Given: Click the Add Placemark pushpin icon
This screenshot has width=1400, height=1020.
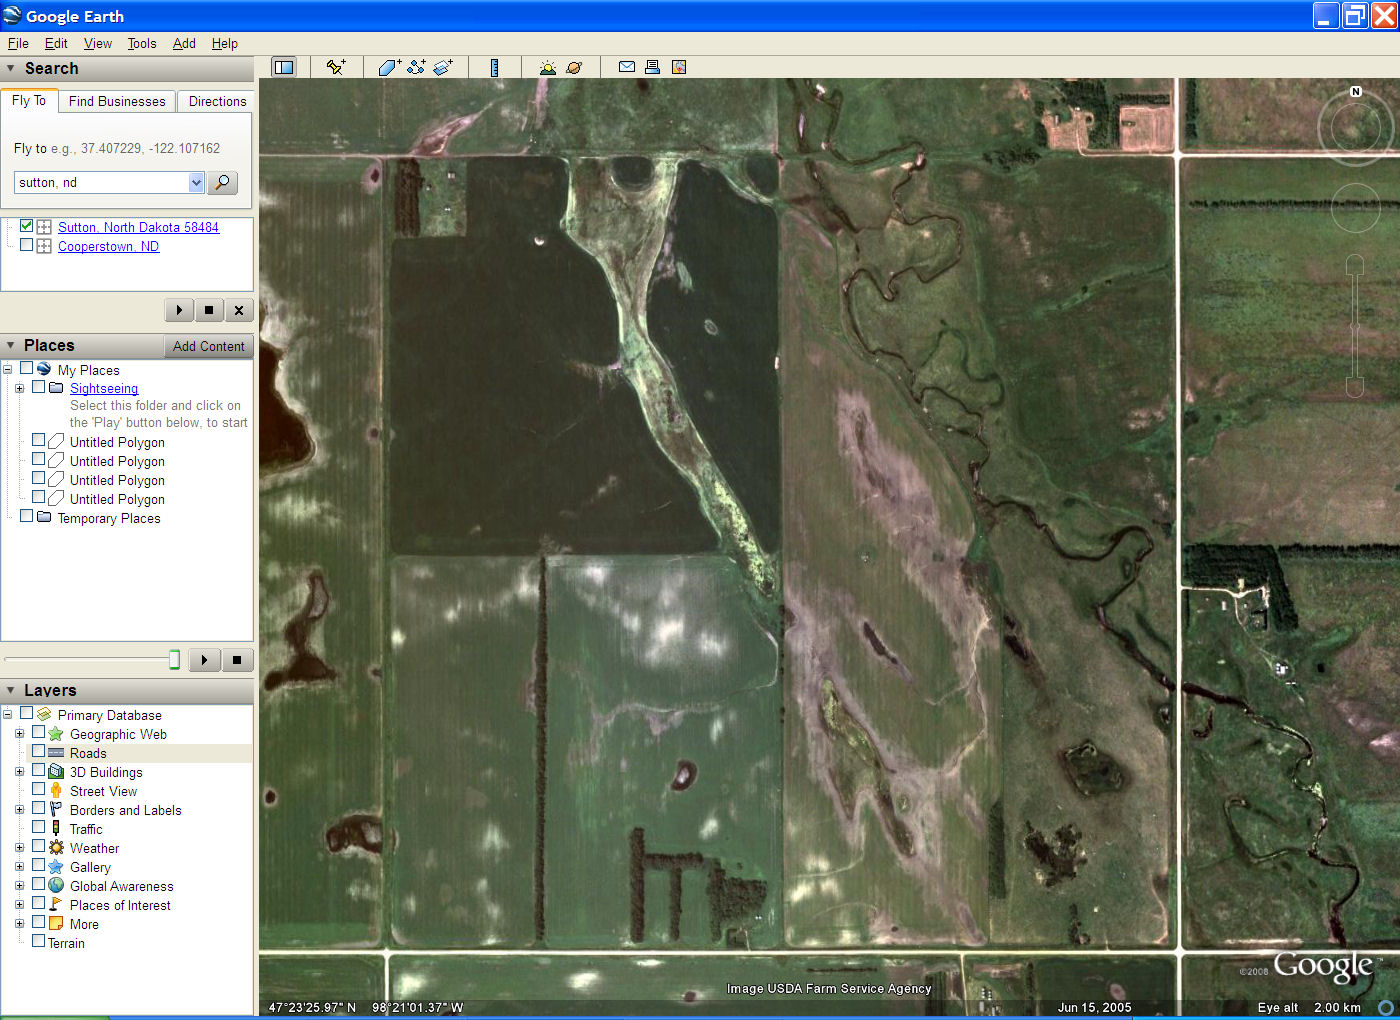Looking at the screenshot, I should pos(336,67).
